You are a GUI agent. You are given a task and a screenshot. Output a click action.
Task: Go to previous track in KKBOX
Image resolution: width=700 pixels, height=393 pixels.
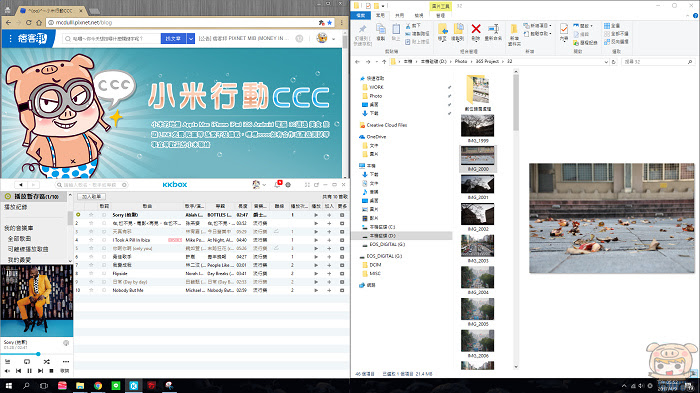click(x=18, y=371)
